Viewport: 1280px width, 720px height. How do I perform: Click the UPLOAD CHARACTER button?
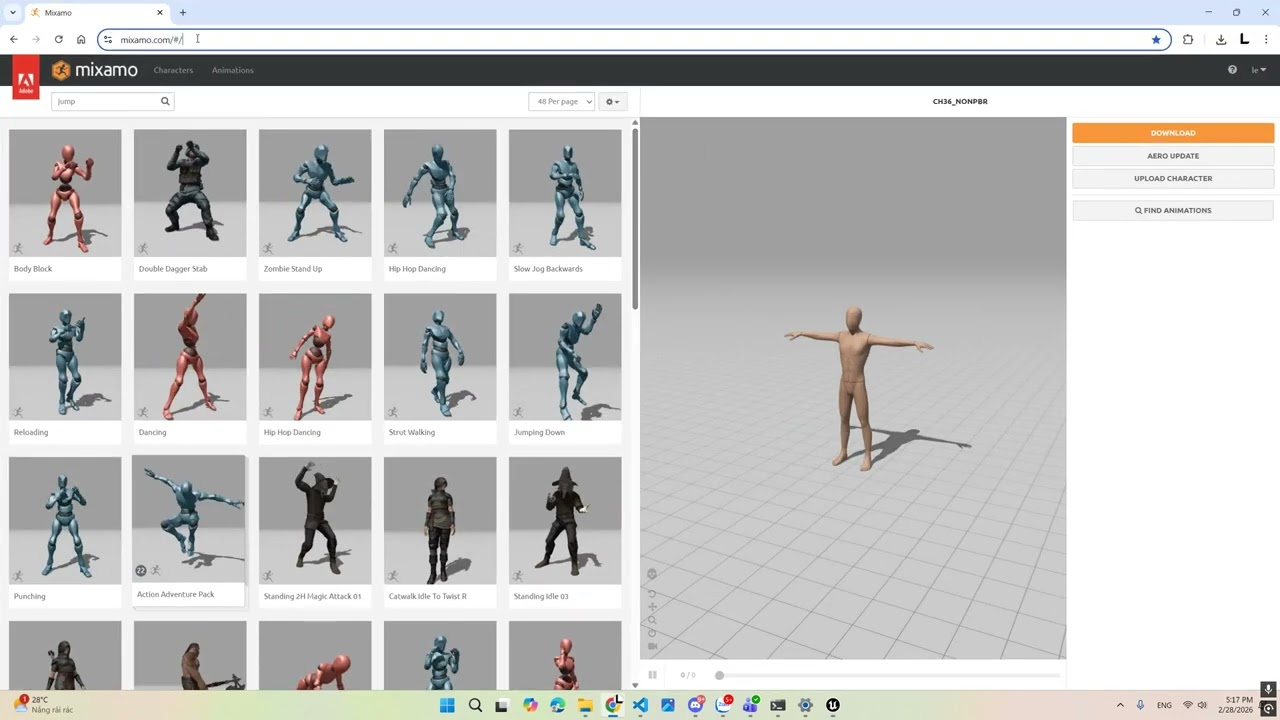[1173, 178]
